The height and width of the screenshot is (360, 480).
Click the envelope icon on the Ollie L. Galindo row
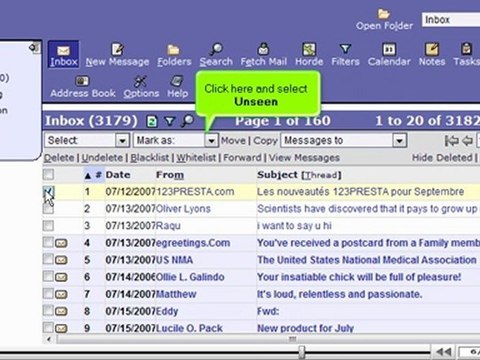61,277
